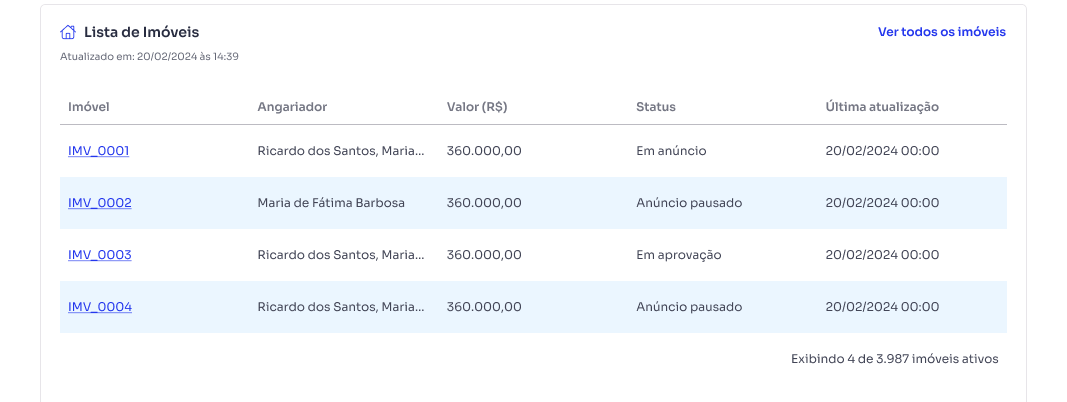Click the Imóvel column header

89,107
